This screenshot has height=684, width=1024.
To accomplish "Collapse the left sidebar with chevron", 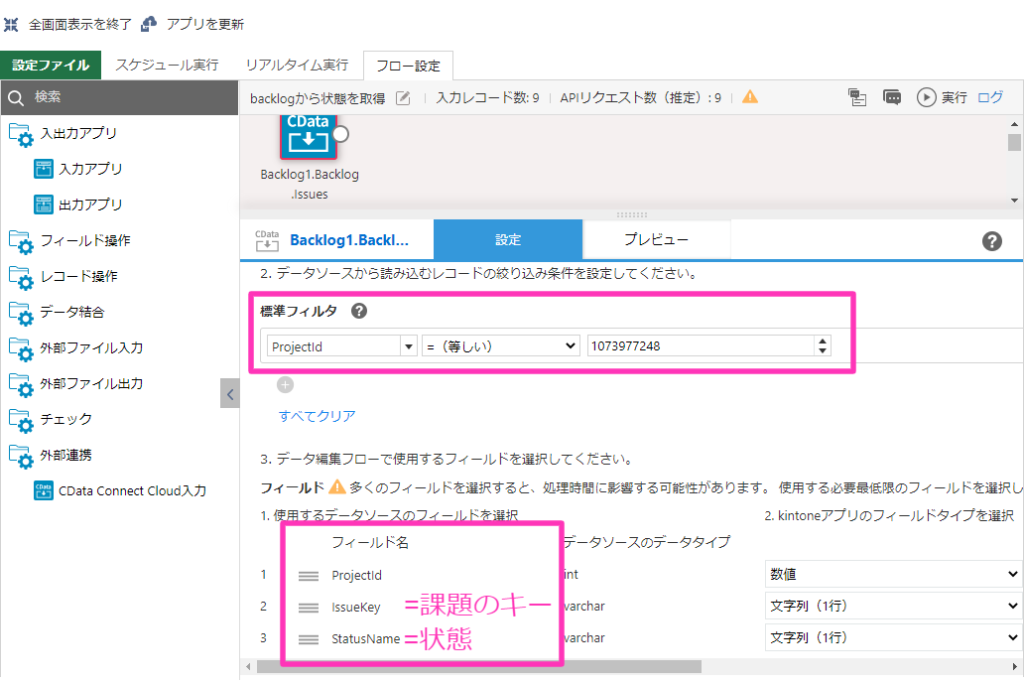I will [230, 393].
